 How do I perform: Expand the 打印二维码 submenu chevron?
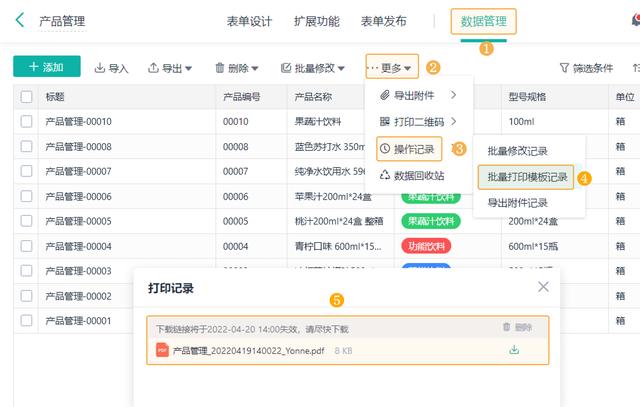click(x=454, y=121)
